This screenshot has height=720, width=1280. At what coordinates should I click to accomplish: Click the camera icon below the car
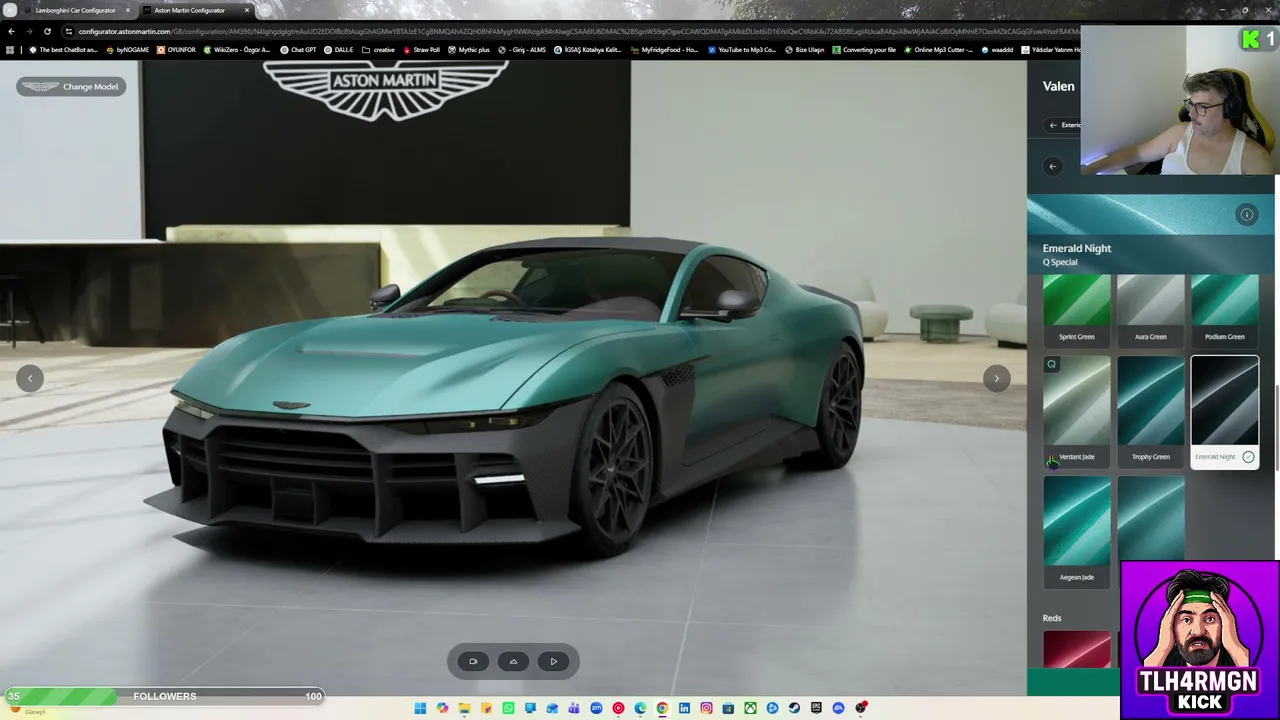point(473,661)
